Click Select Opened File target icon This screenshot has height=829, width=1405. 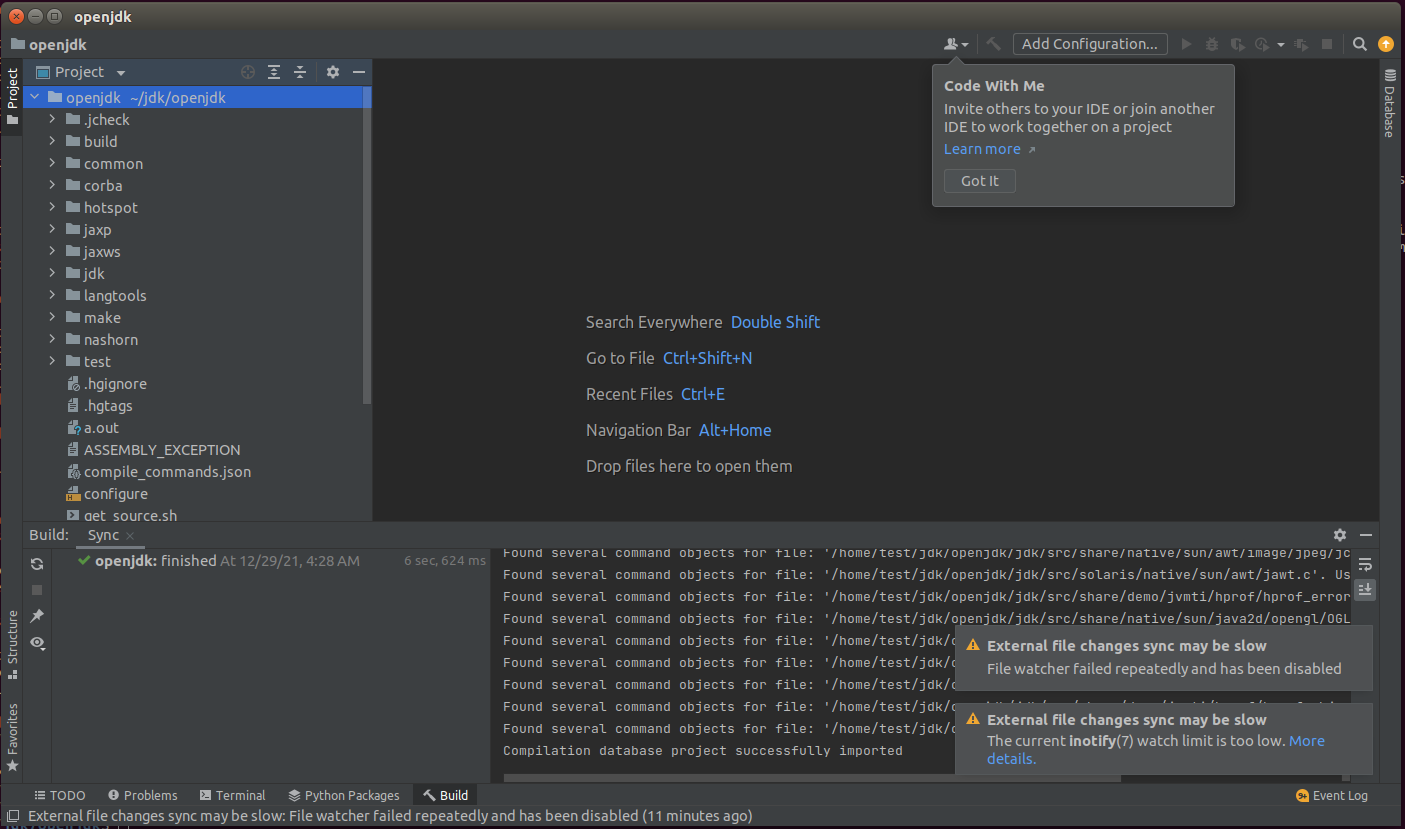coord(248,72)
